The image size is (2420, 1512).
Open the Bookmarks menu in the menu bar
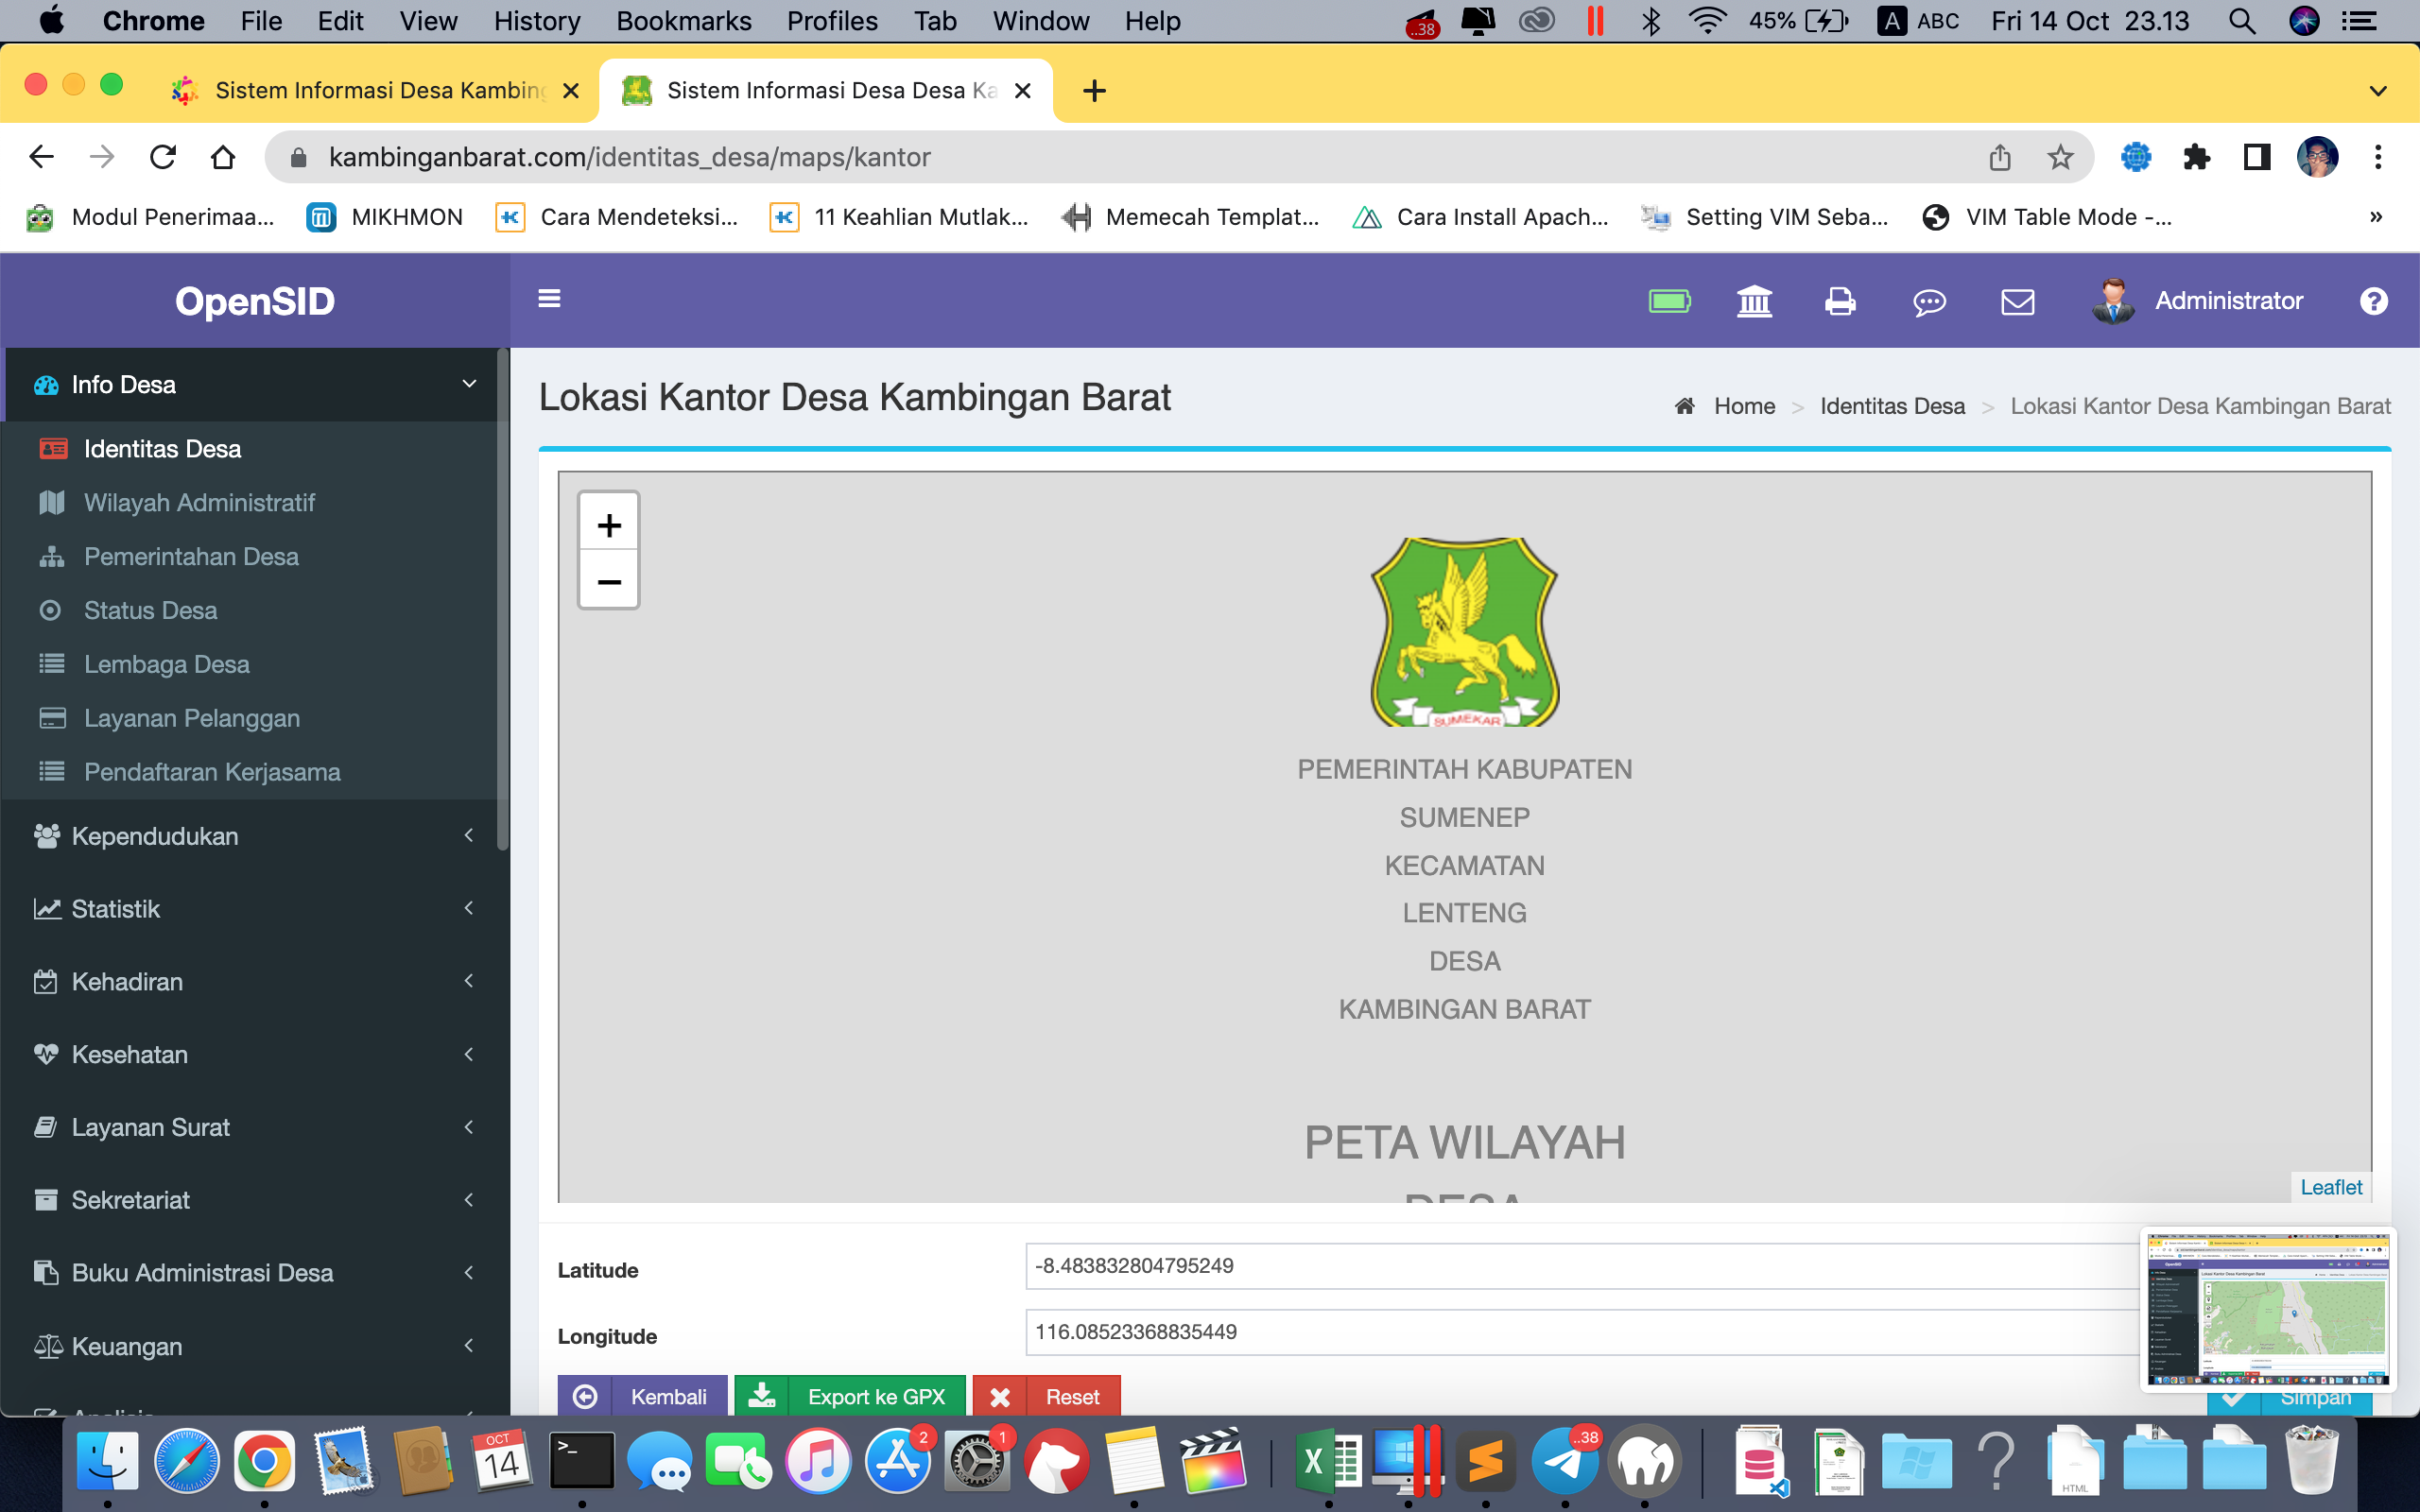pos(684,21)
